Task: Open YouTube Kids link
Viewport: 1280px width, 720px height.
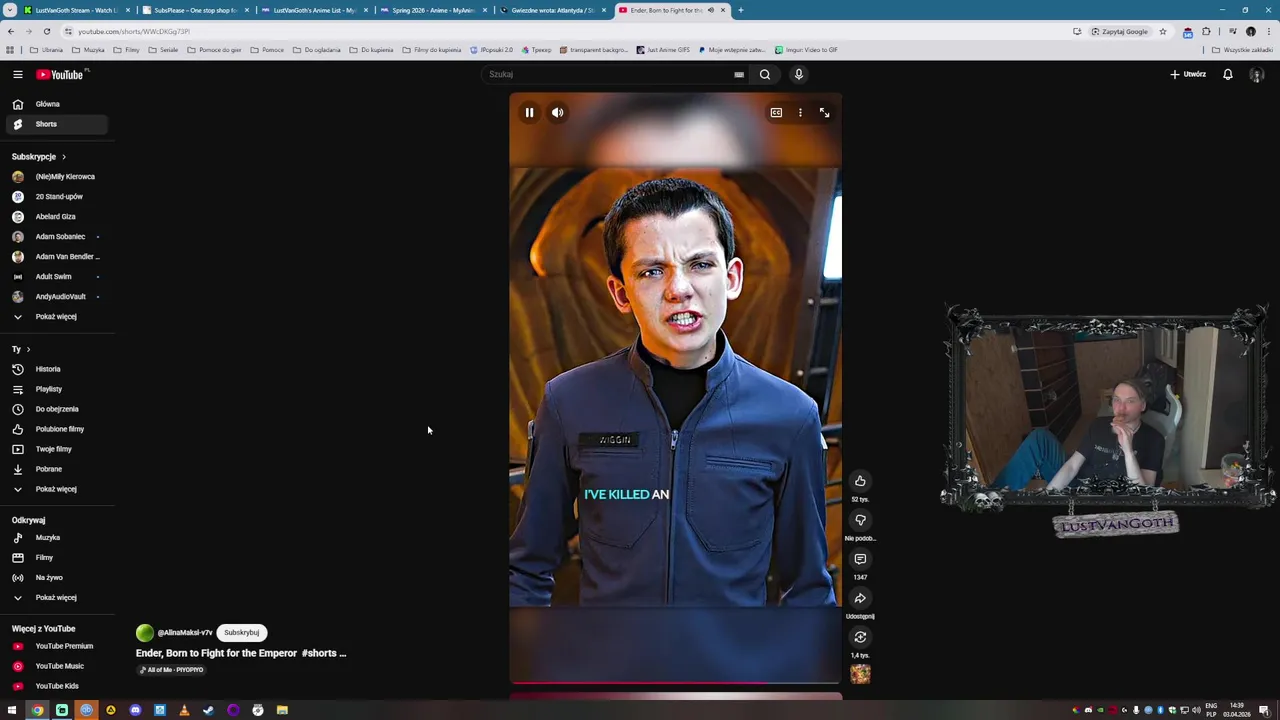Action: (x=57, y=686)
